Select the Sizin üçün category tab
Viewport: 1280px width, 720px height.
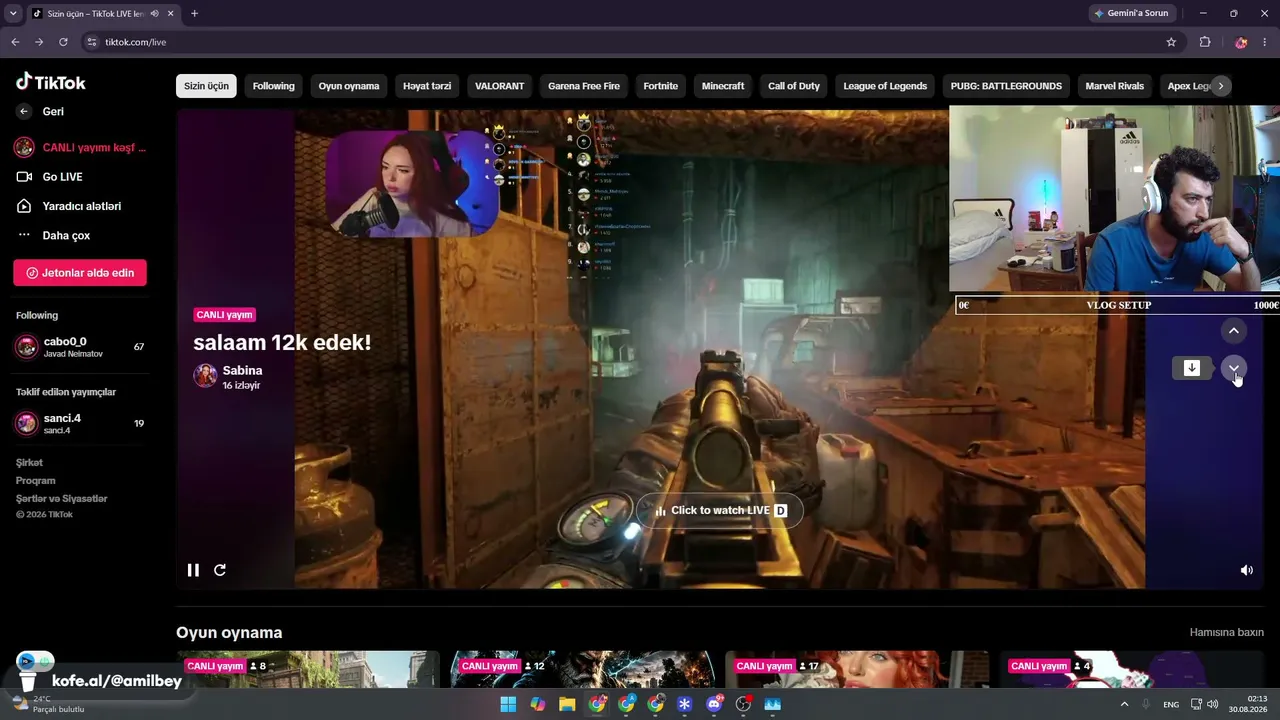pyautogui.click(x=206, y=86)
